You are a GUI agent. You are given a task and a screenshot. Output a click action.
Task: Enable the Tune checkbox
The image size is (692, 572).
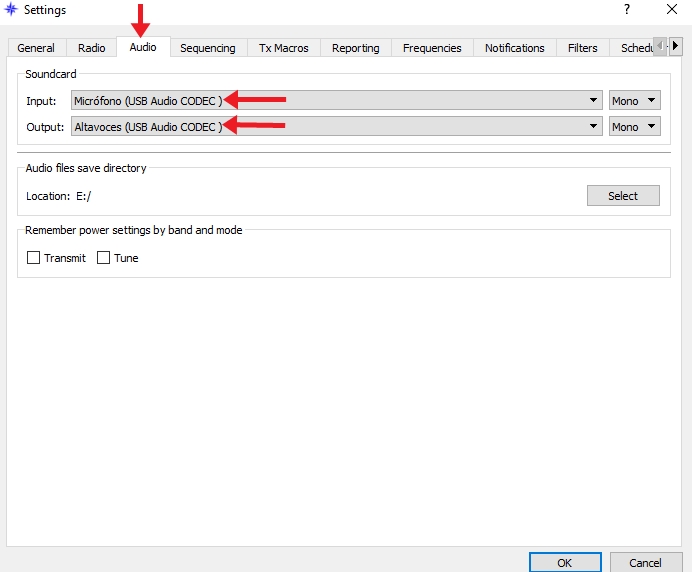(x=104, y=258)
